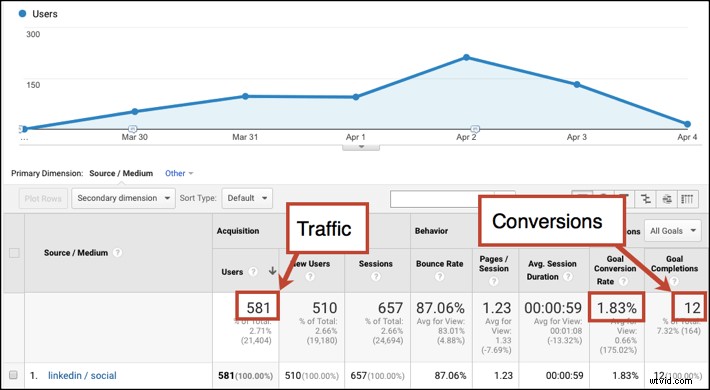Screen dimensions: 710x390
Task: Open the annotation marker under Mar 30
Action: click(x=133, y=128)
